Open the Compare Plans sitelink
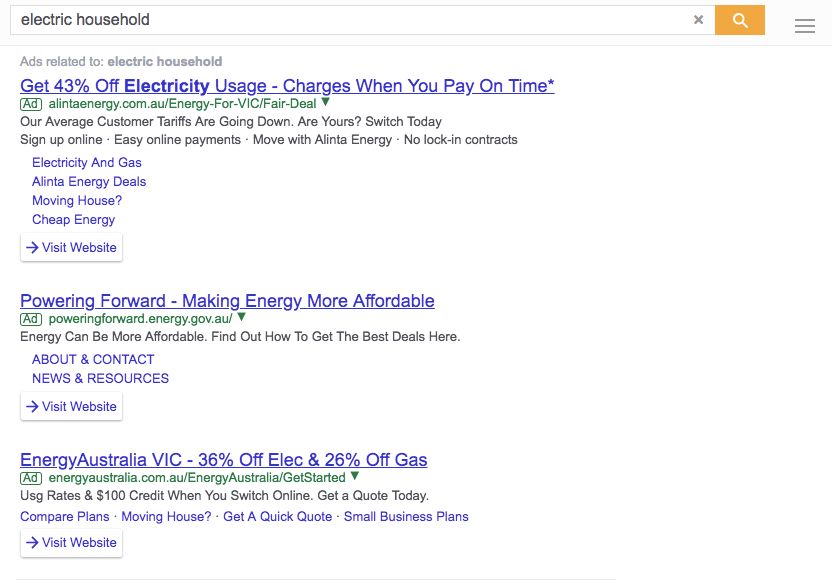Image resolution: width=832 pixels, height=583 pixels. click(x=65, y=517)
